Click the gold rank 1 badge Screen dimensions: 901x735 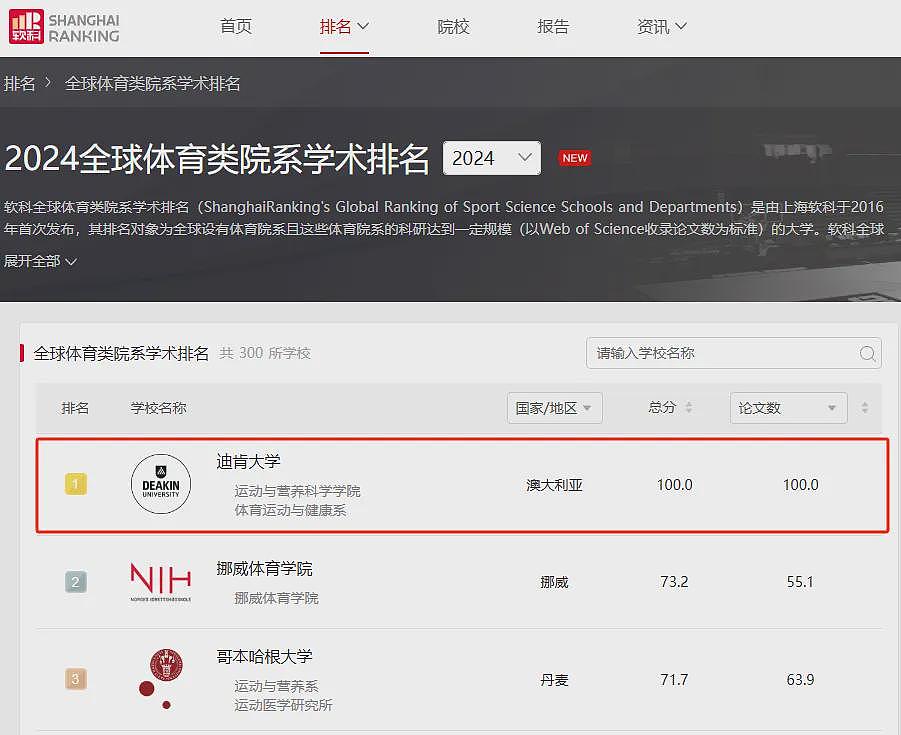pos(76,484)
